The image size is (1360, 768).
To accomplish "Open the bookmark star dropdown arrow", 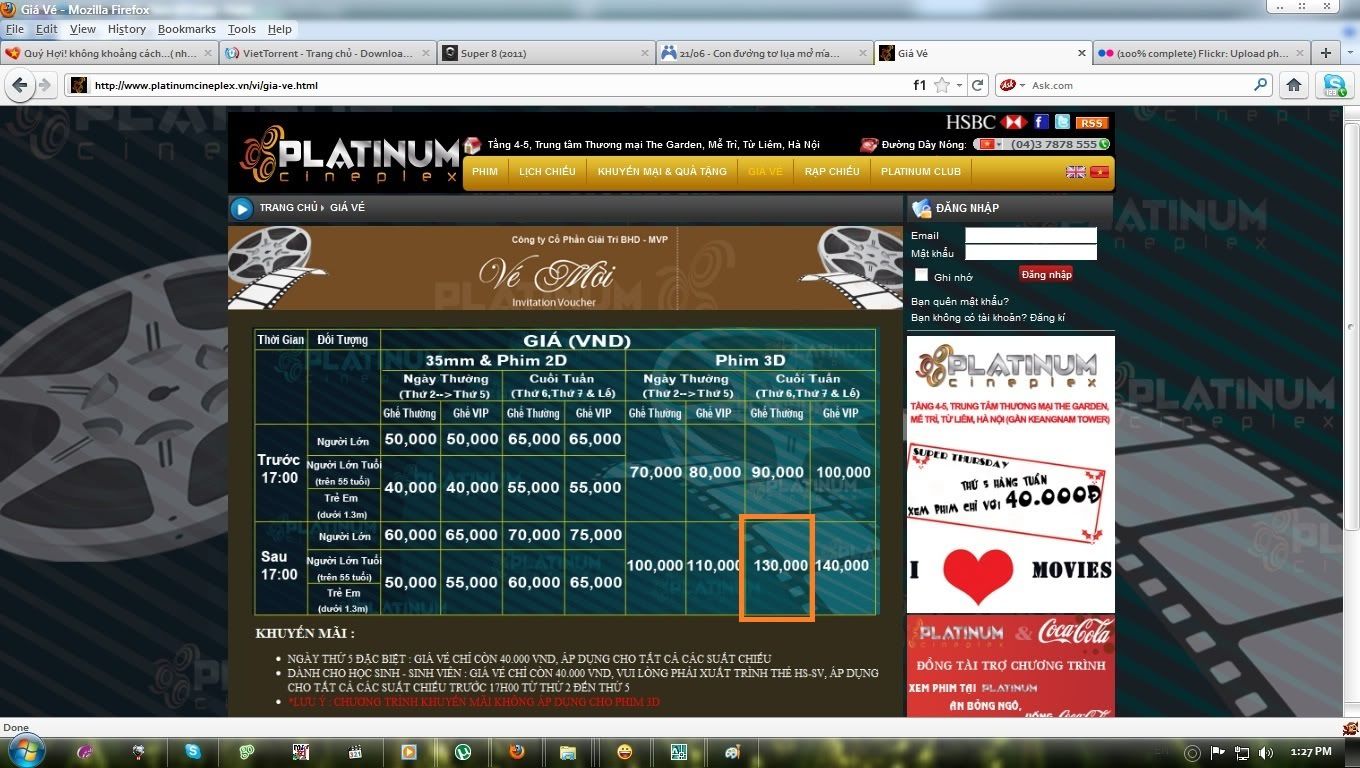I will [x=959, y=86].
